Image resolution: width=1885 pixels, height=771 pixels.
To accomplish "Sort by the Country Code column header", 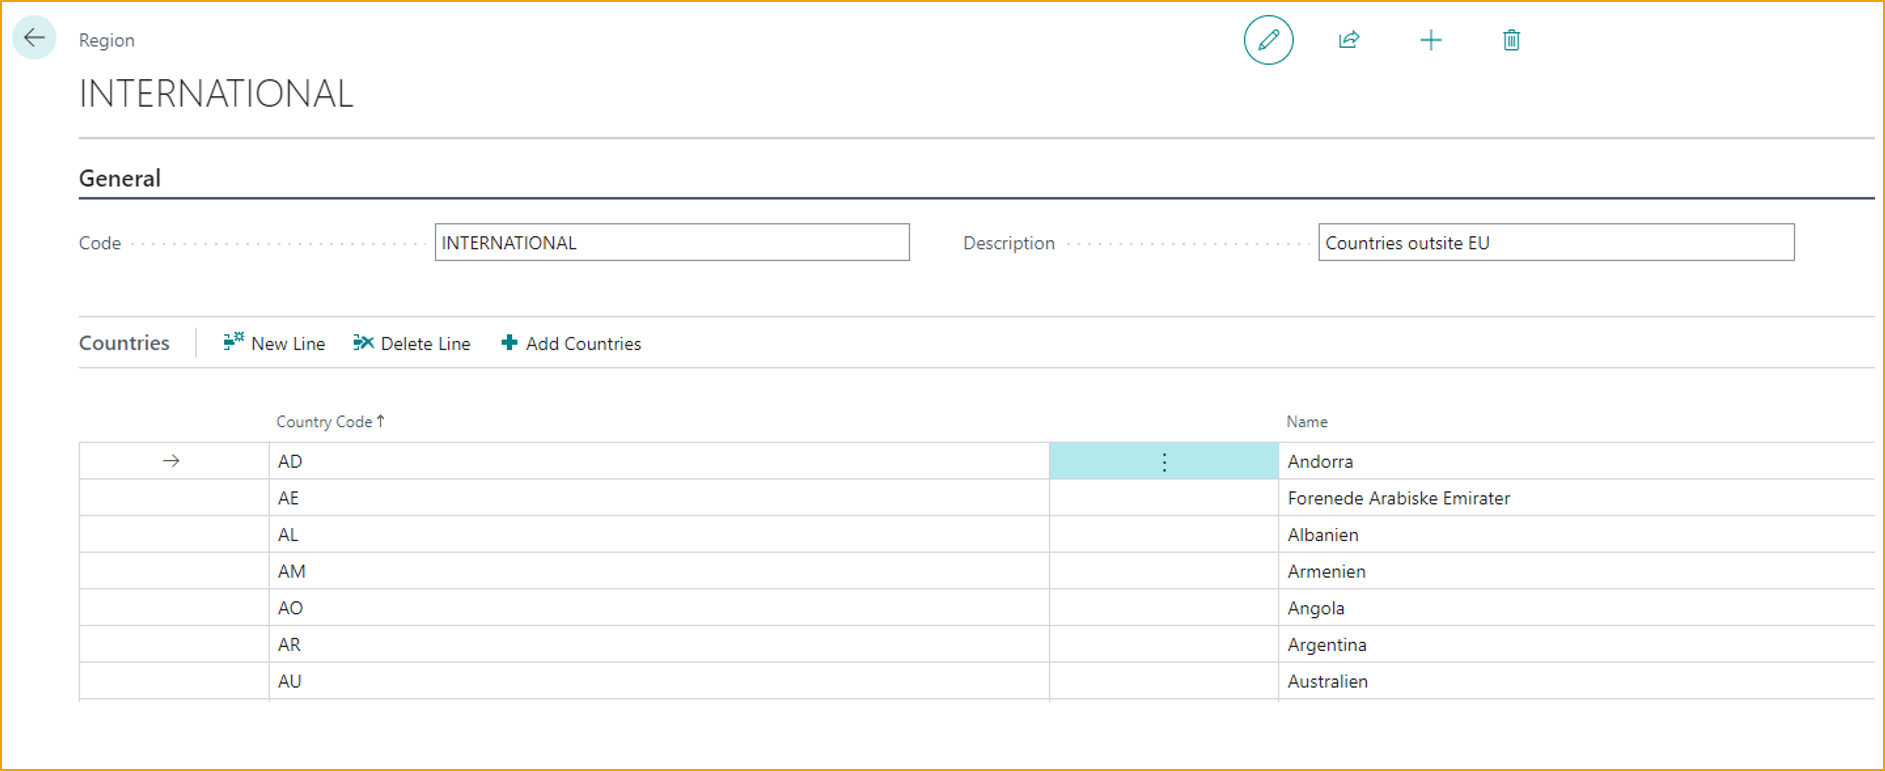I will point(325,422).
